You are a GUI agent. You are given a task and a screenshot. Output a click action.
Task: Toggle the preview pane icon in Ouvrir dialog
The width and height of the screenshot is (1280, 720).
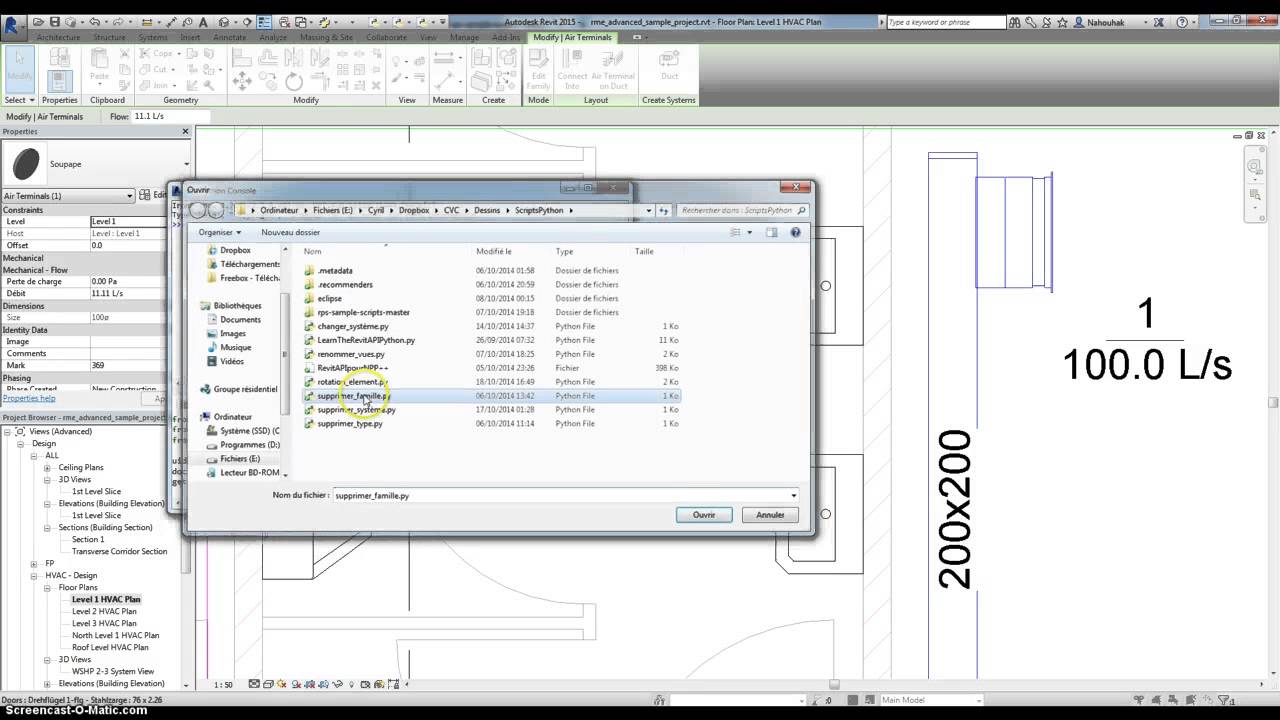(771, 232)
